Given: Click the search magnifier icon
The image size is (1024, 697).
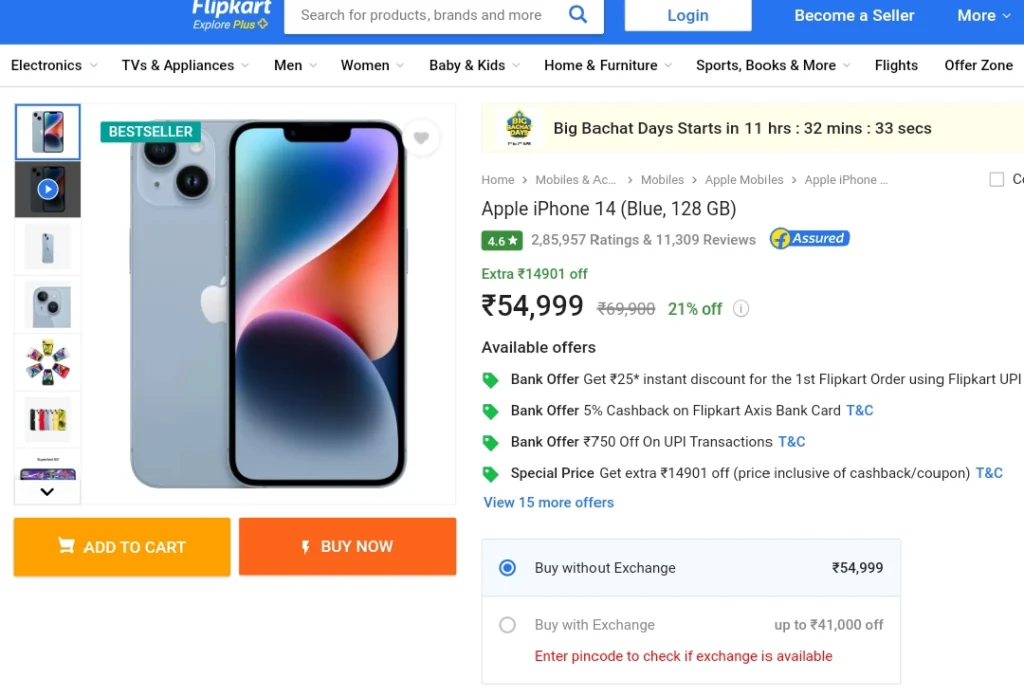Looking at the screenshot, I should pos(577,14).
